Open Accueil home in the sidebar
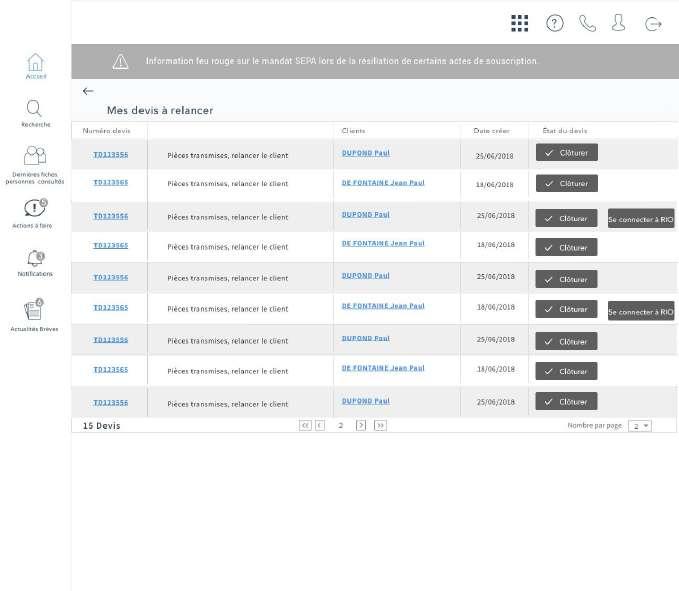679x591 pixels. (x=36, y=66)
